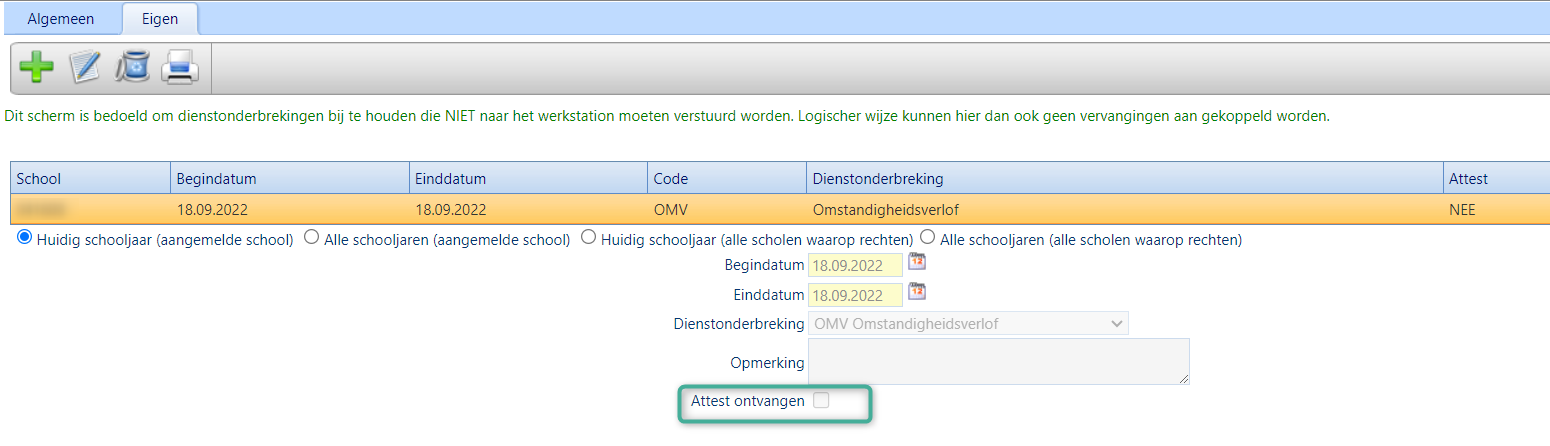Choose Huidig schooljaar (alle scholen) radio option

click(x=588, y=239)
